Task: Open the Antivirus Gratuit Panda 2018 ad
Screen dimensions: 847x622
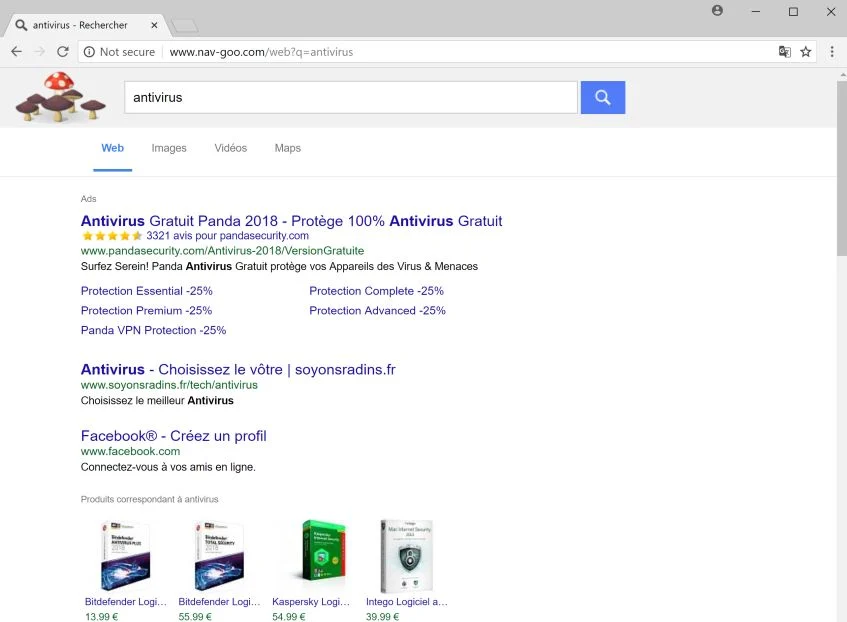Action: point(291,221)
